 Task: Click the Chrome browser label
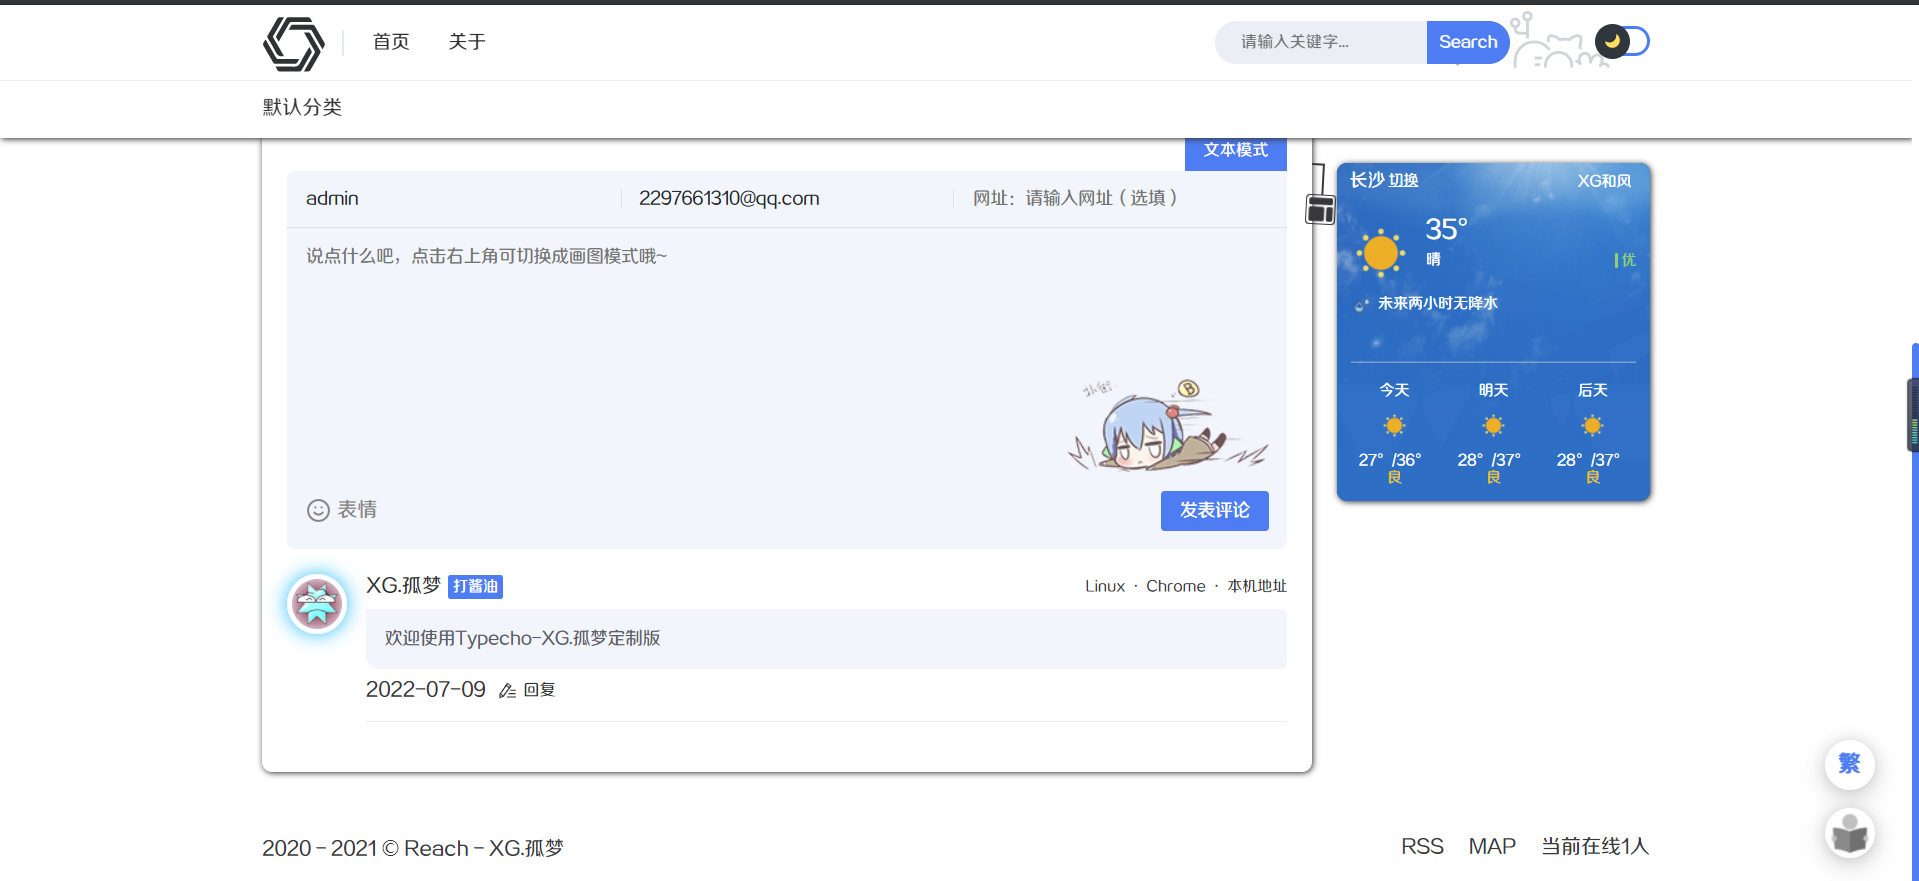(1176, 586)
